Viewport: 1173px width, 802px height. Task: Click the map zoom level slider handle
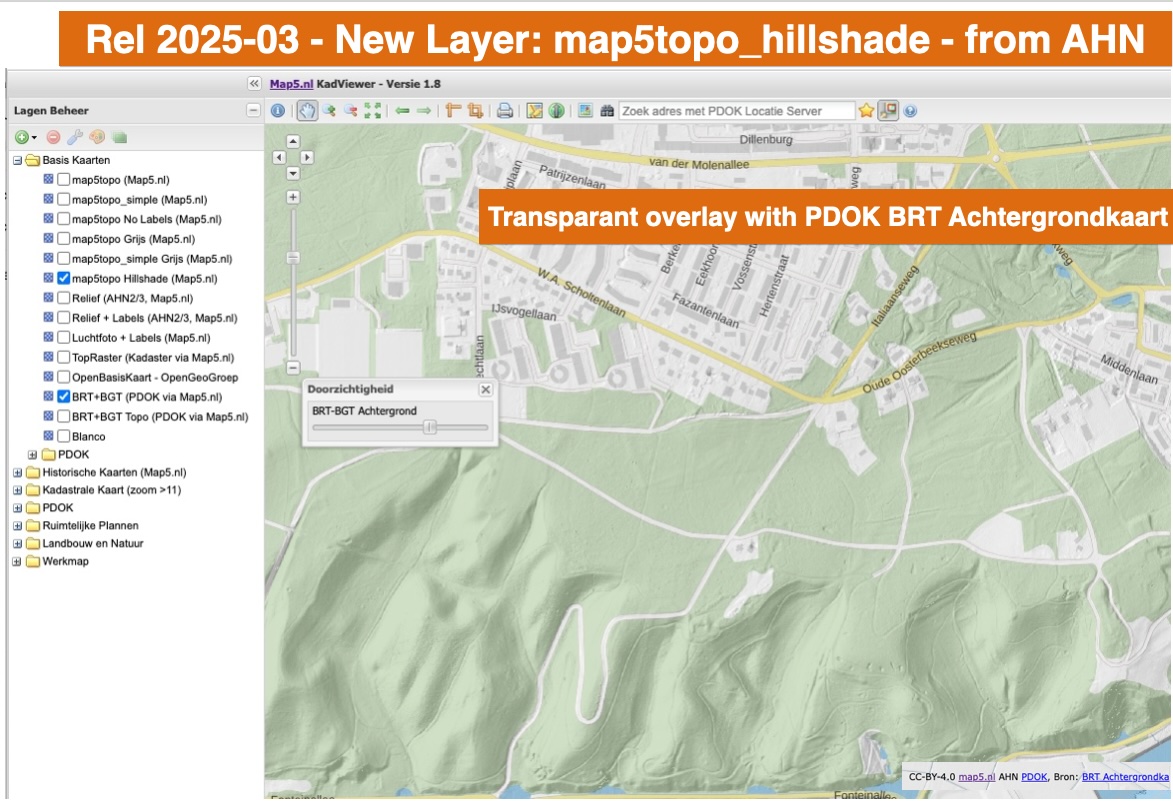(x=293, y=257)
